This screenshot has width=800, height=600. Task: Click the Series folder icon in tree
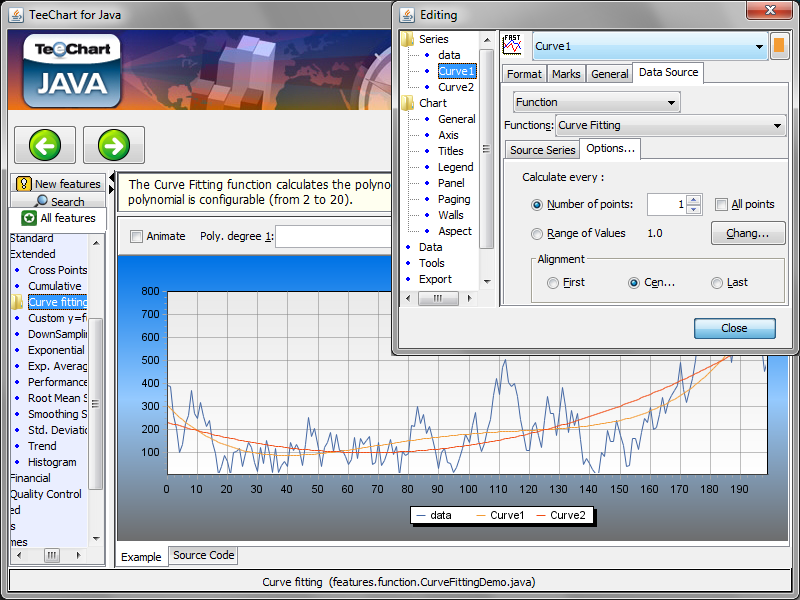408,39
